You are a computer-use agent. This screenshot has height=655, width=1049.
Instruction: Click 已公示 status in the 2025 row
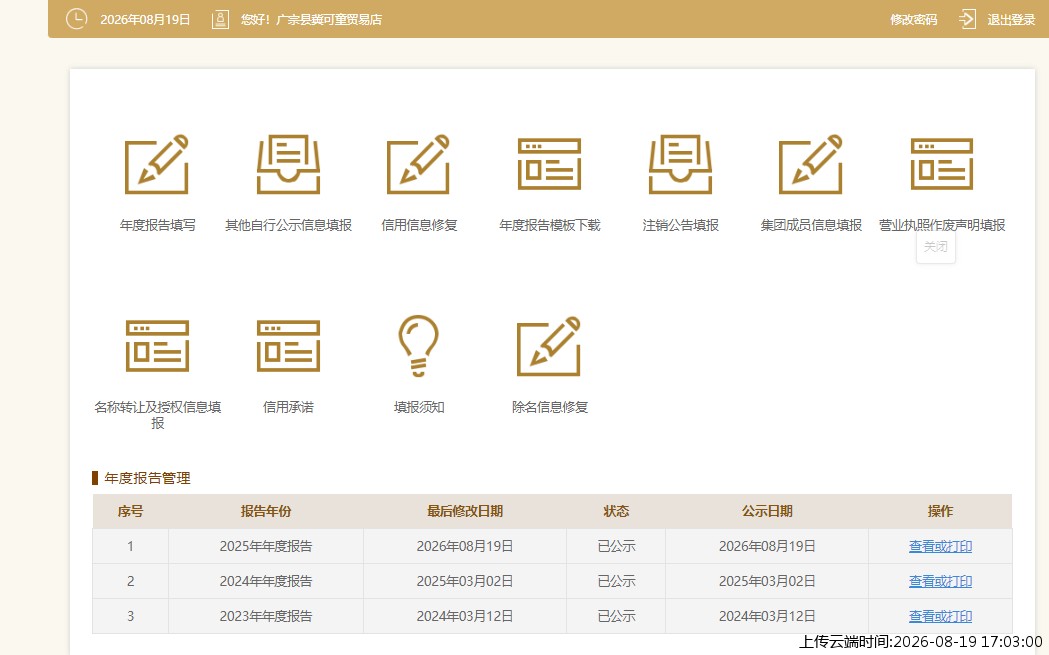(616, 546)
